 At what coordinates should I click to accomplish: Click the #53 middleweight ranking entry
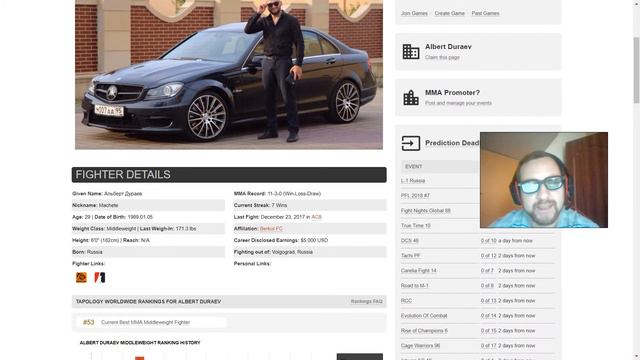tap(151, 322)
